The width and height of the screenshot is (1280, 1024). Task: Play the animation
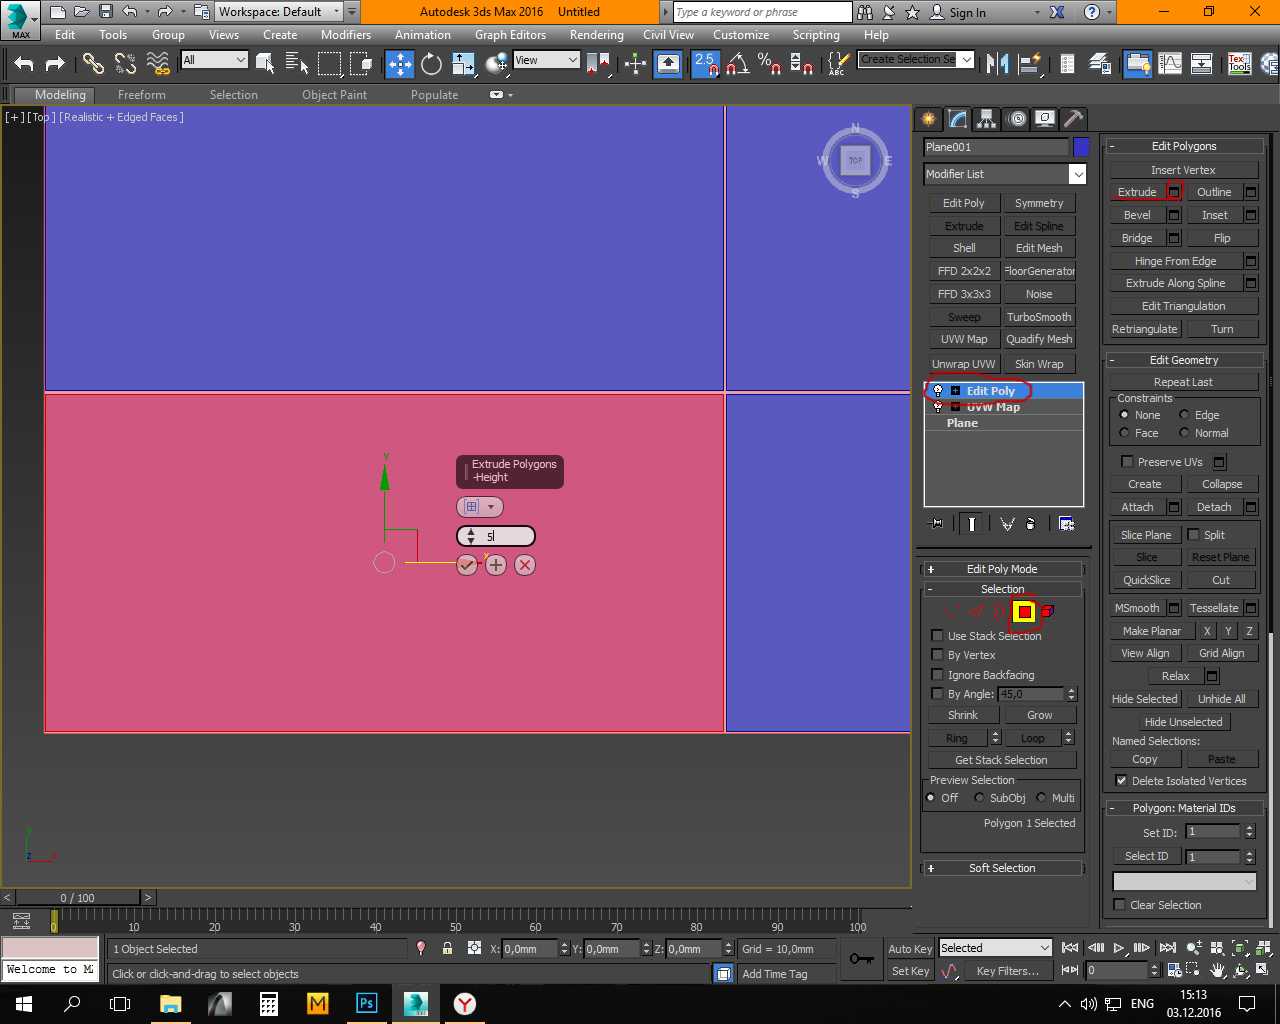(x=1119, y=948)
